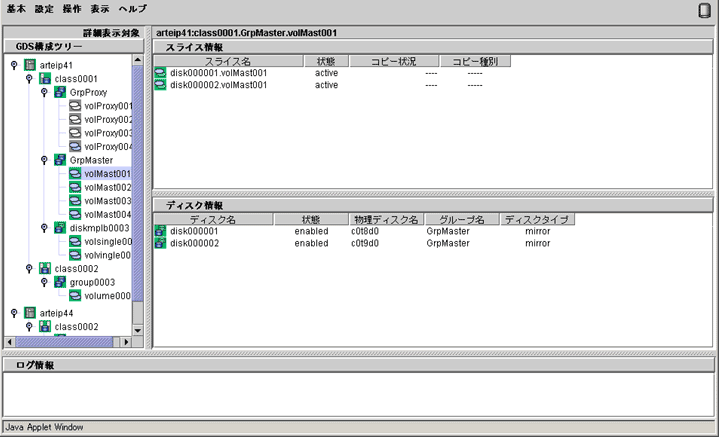Click the volProxy004 volume icon
The image size is (719, 437).
pyautogui.click(x=75, y=146)
